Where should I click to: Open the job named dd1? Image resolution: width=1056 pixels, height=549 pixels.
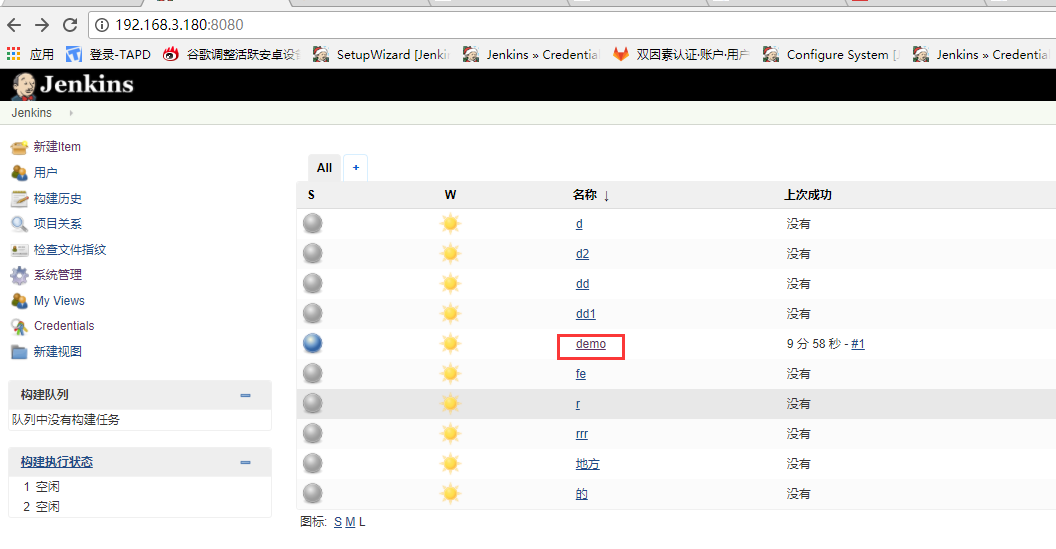click(x=586, y=314)
